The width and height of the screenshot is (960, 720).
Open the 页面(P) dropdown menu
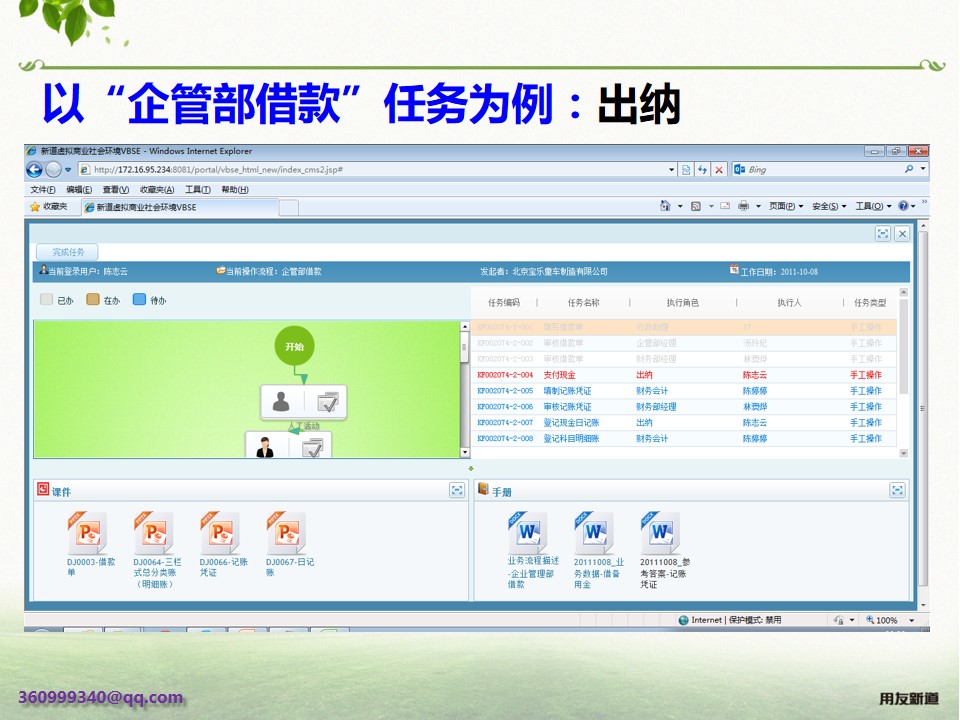[x=786, y=206]
